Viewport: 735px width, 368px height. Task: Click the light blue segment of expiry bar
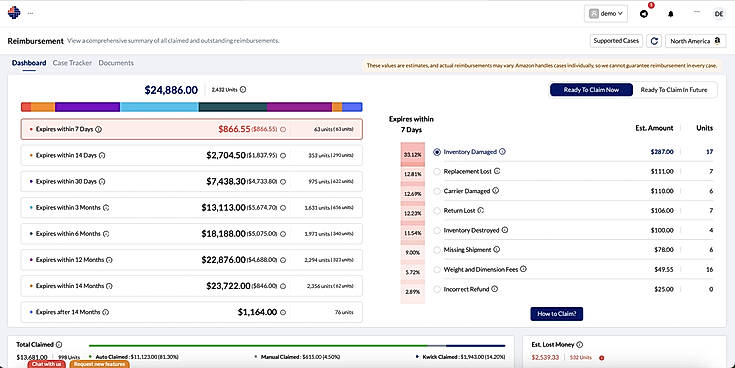tap(159, 107)
